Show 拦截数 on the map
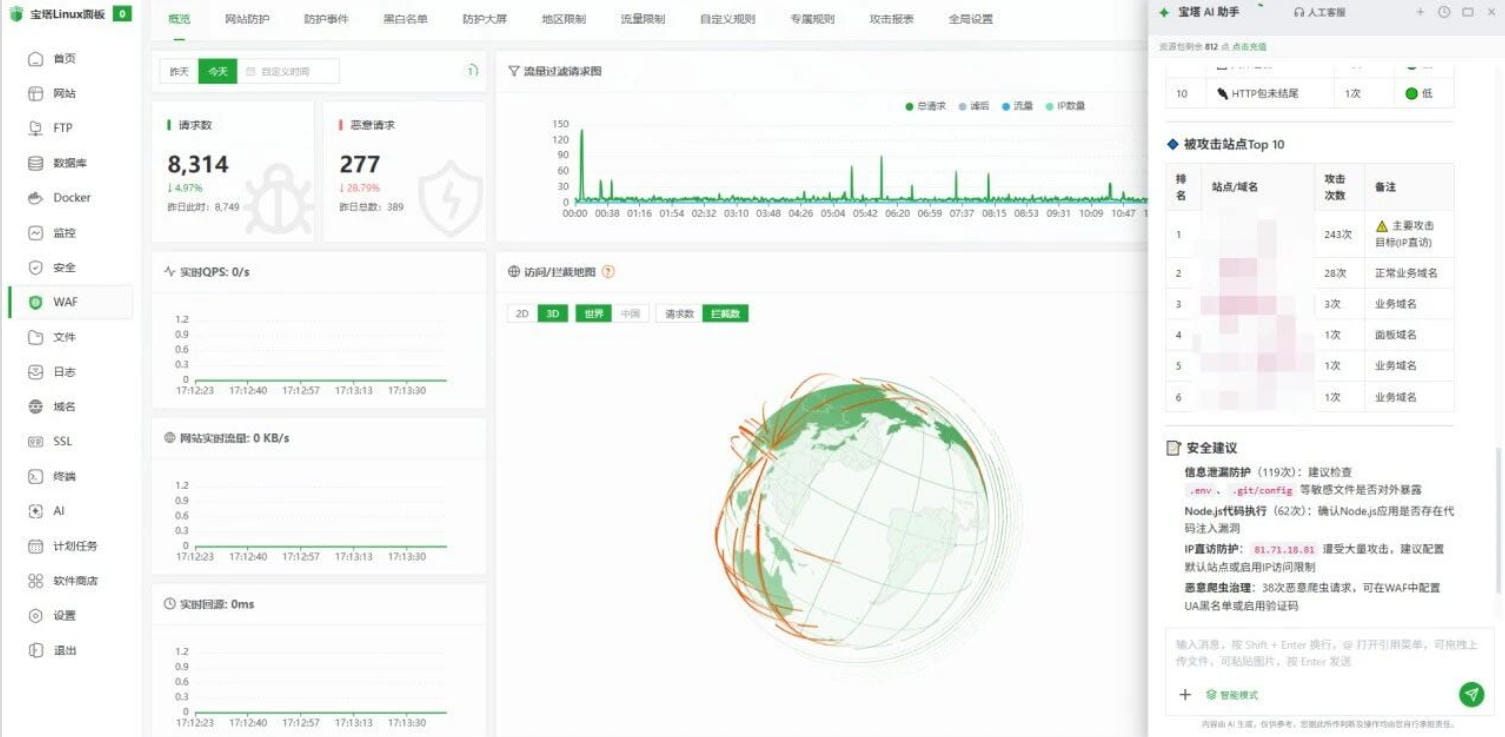 point(725,314)
